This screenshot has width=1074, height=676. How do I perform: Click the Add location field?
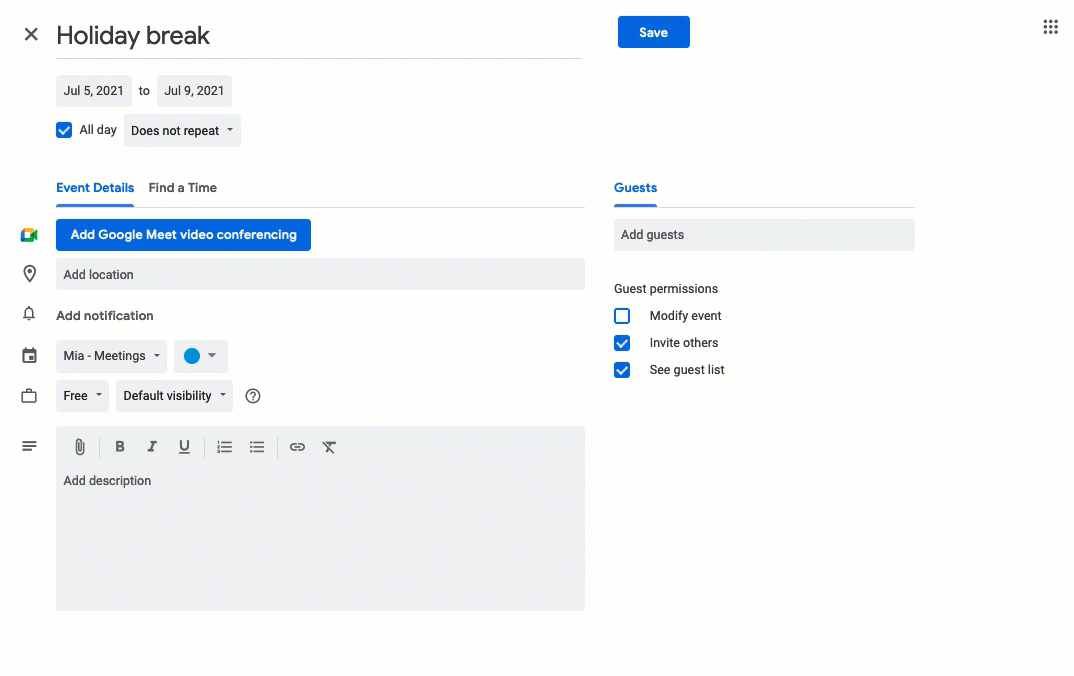tap(321, 274)
